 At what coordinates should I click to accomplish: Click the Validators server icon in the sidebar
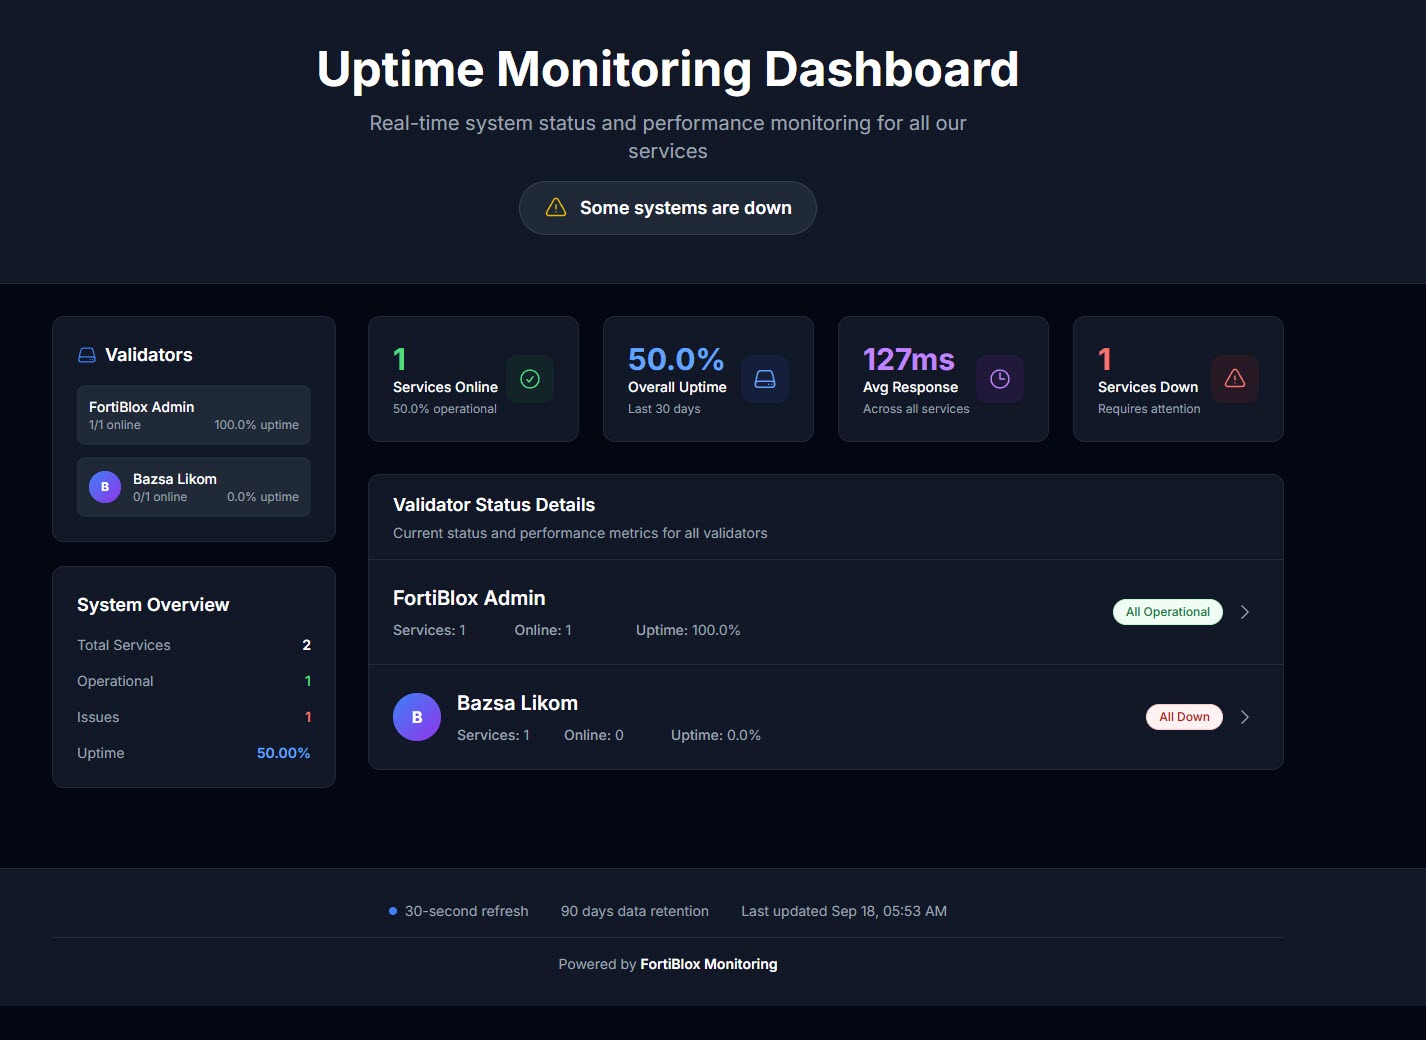87,354
